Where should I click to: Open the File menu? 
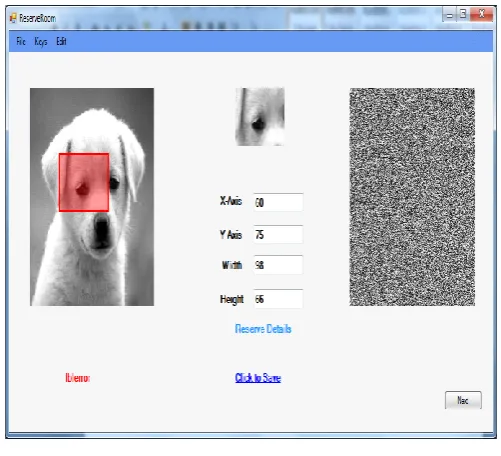[x=21, y=41]
